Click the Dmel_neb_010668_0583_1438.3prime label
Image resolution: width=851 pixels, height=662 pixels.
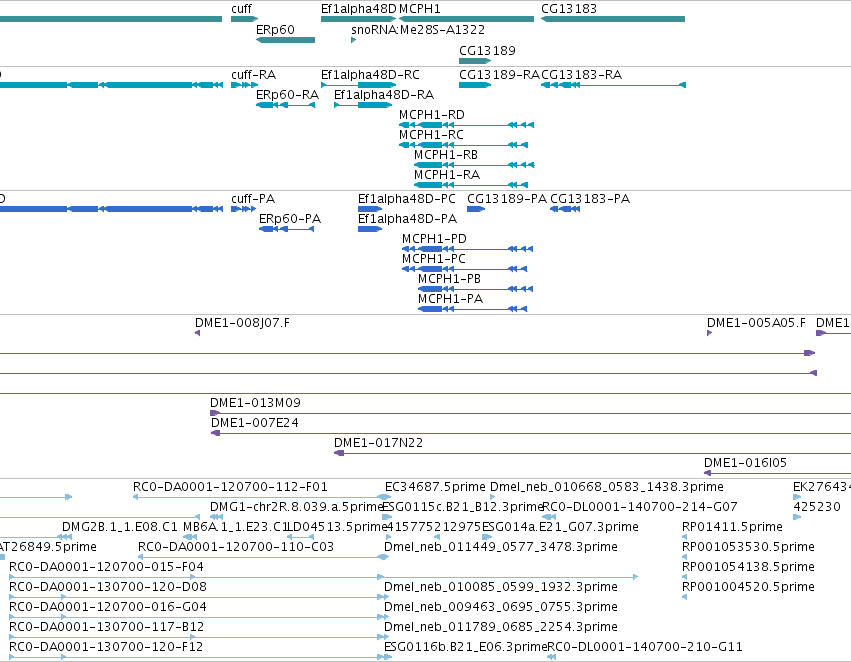[607, 487]
